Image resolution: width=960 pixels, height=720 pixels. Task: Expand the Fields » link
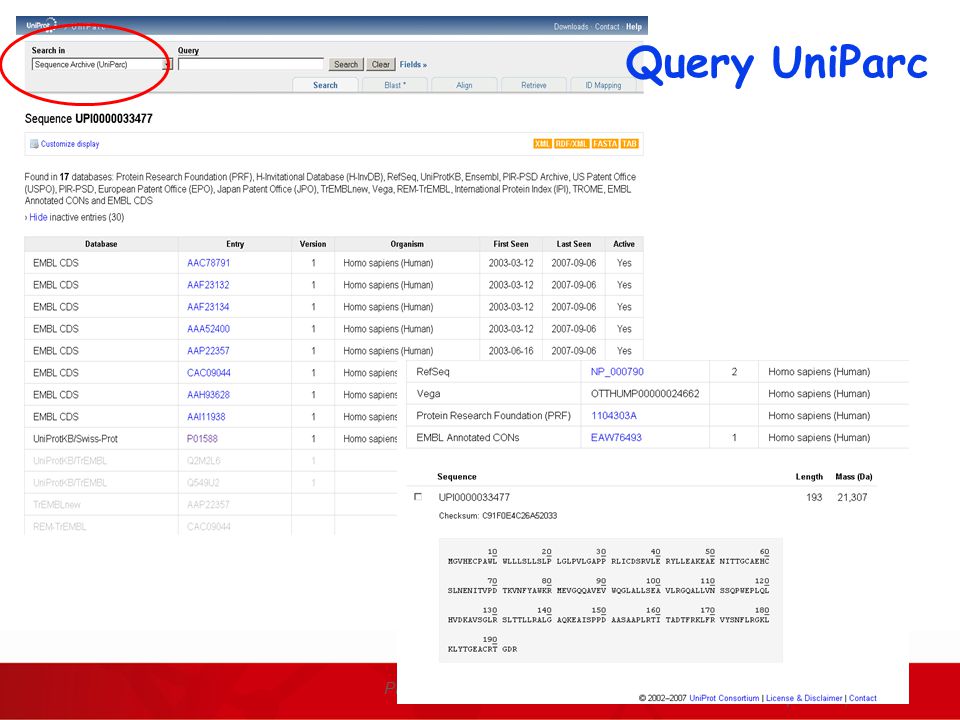click(413, 64)
